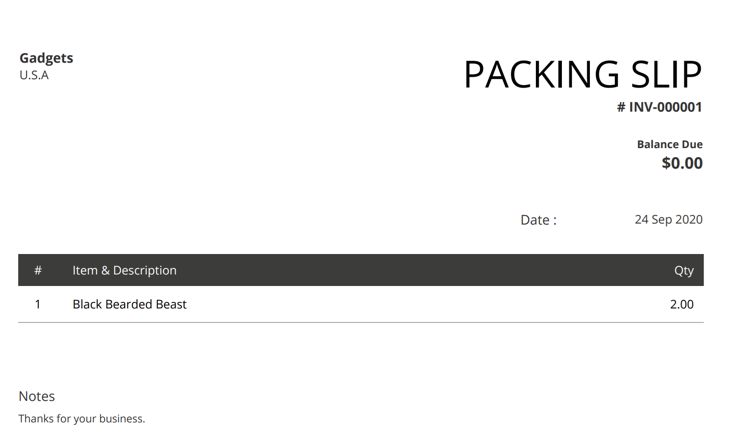The width and height of the screenshot is (736, 433).
Task: Click the Black Bearded Beast item
Action: [x=129, y=304]
